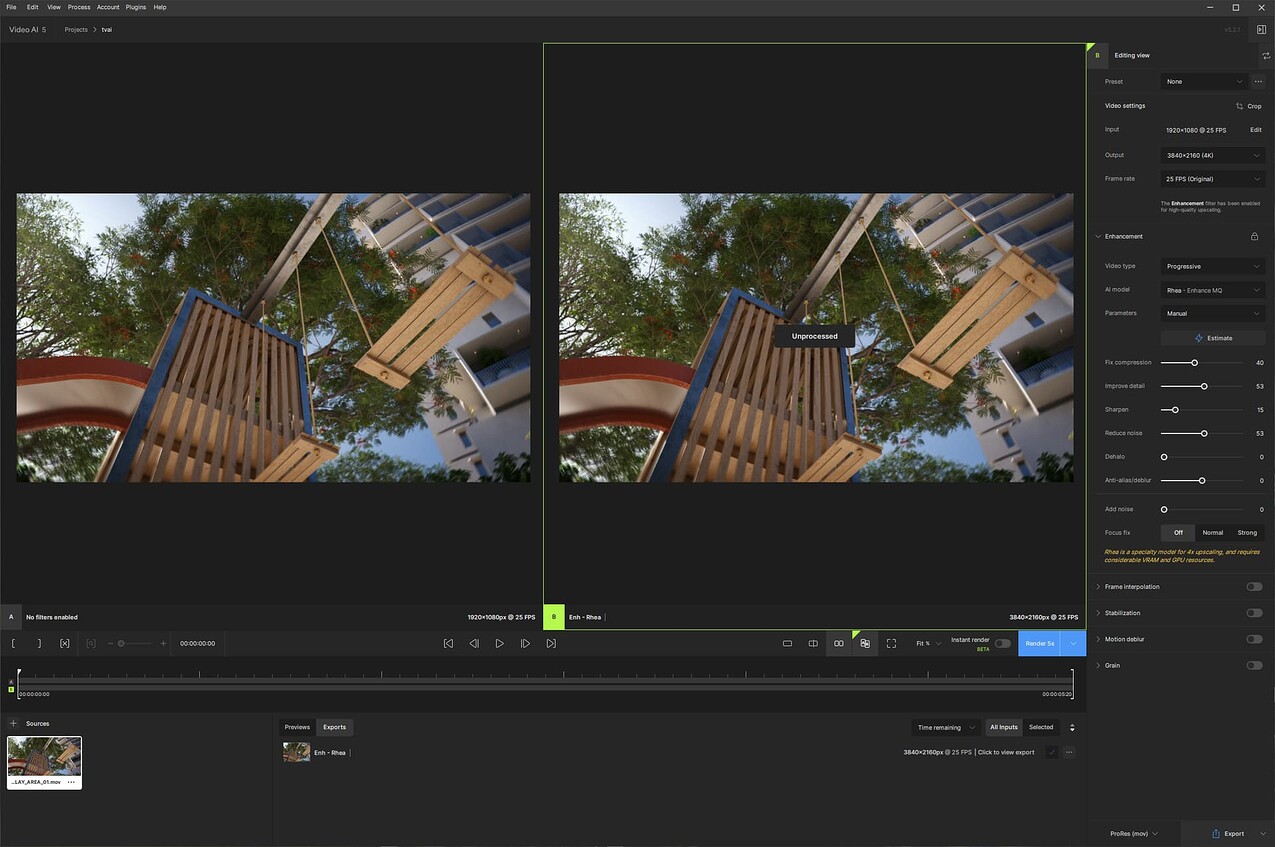Screen dimensions: 1275x847
Task: Enter fullscreen preview mode
Action: click(891, 643)
